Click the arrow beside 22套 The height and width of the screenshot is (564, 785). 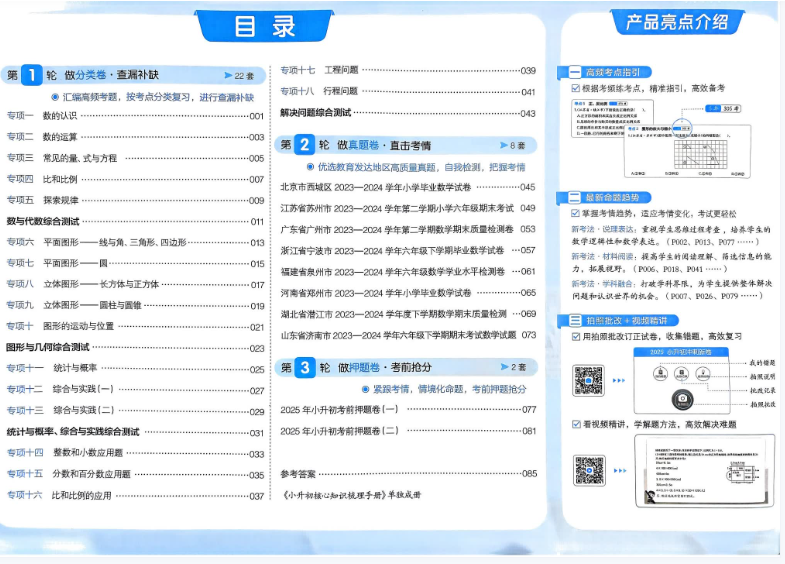pyautogui.click(x=228, y=76)
